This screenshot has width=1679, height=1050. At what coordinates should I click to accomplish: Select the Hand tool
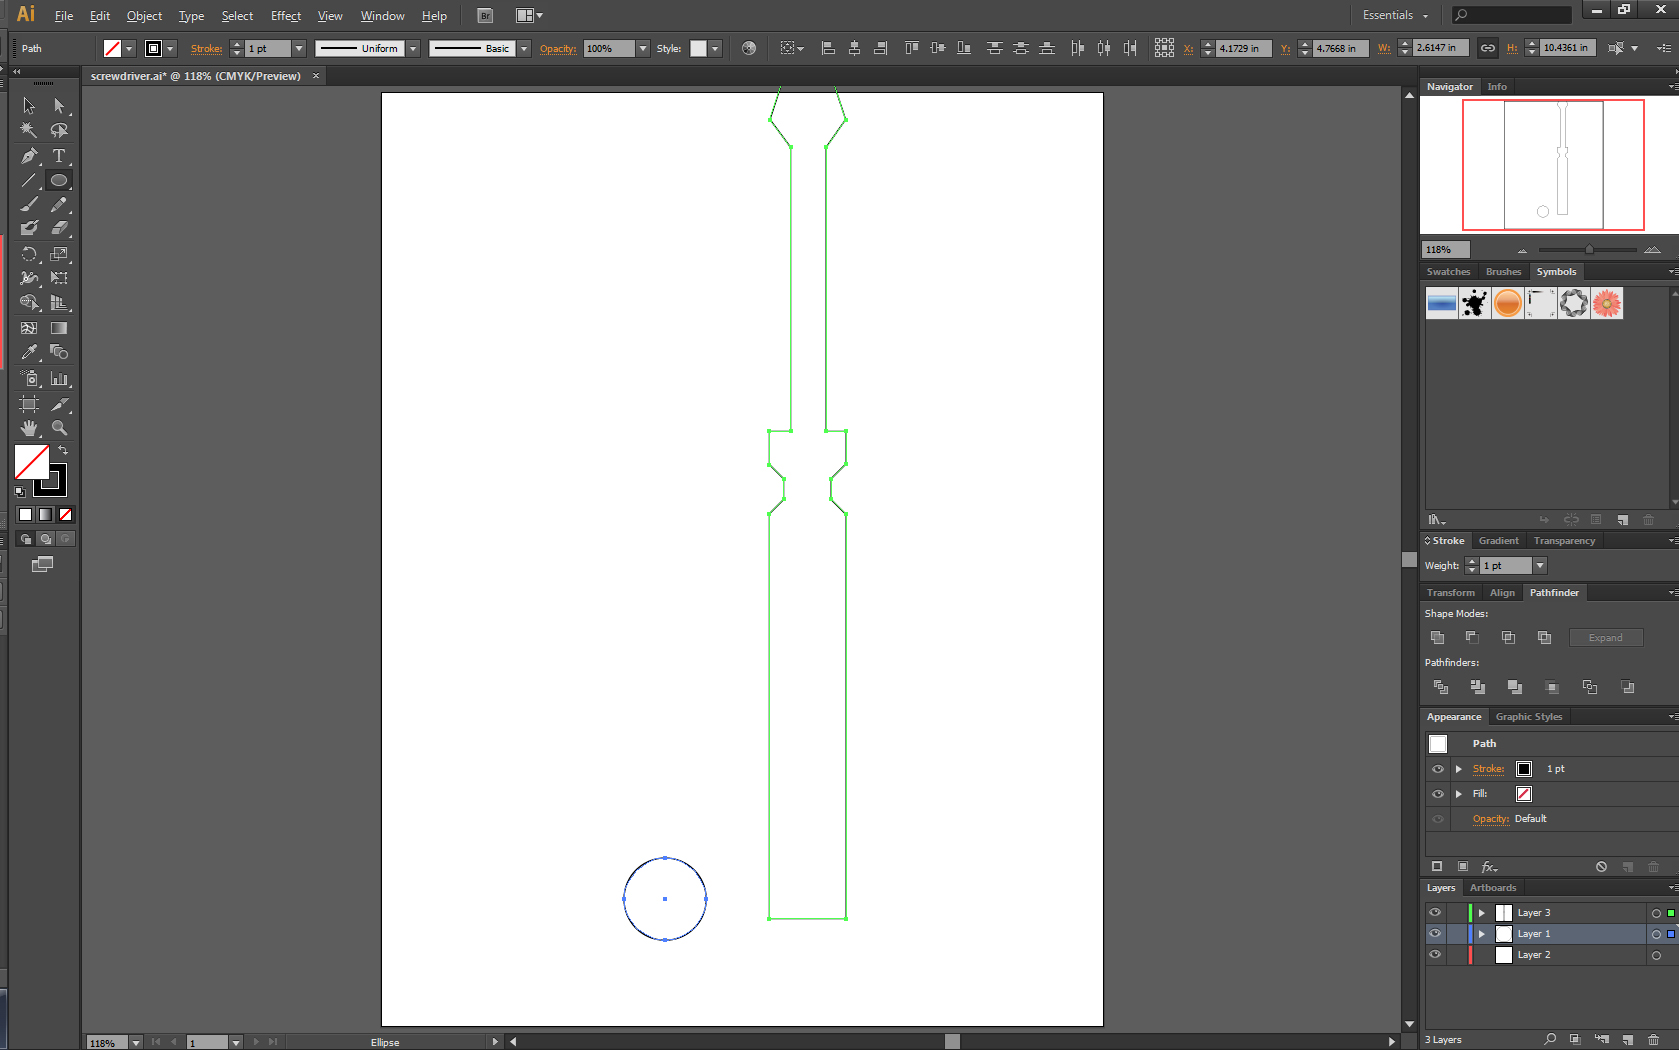[29, 428]
